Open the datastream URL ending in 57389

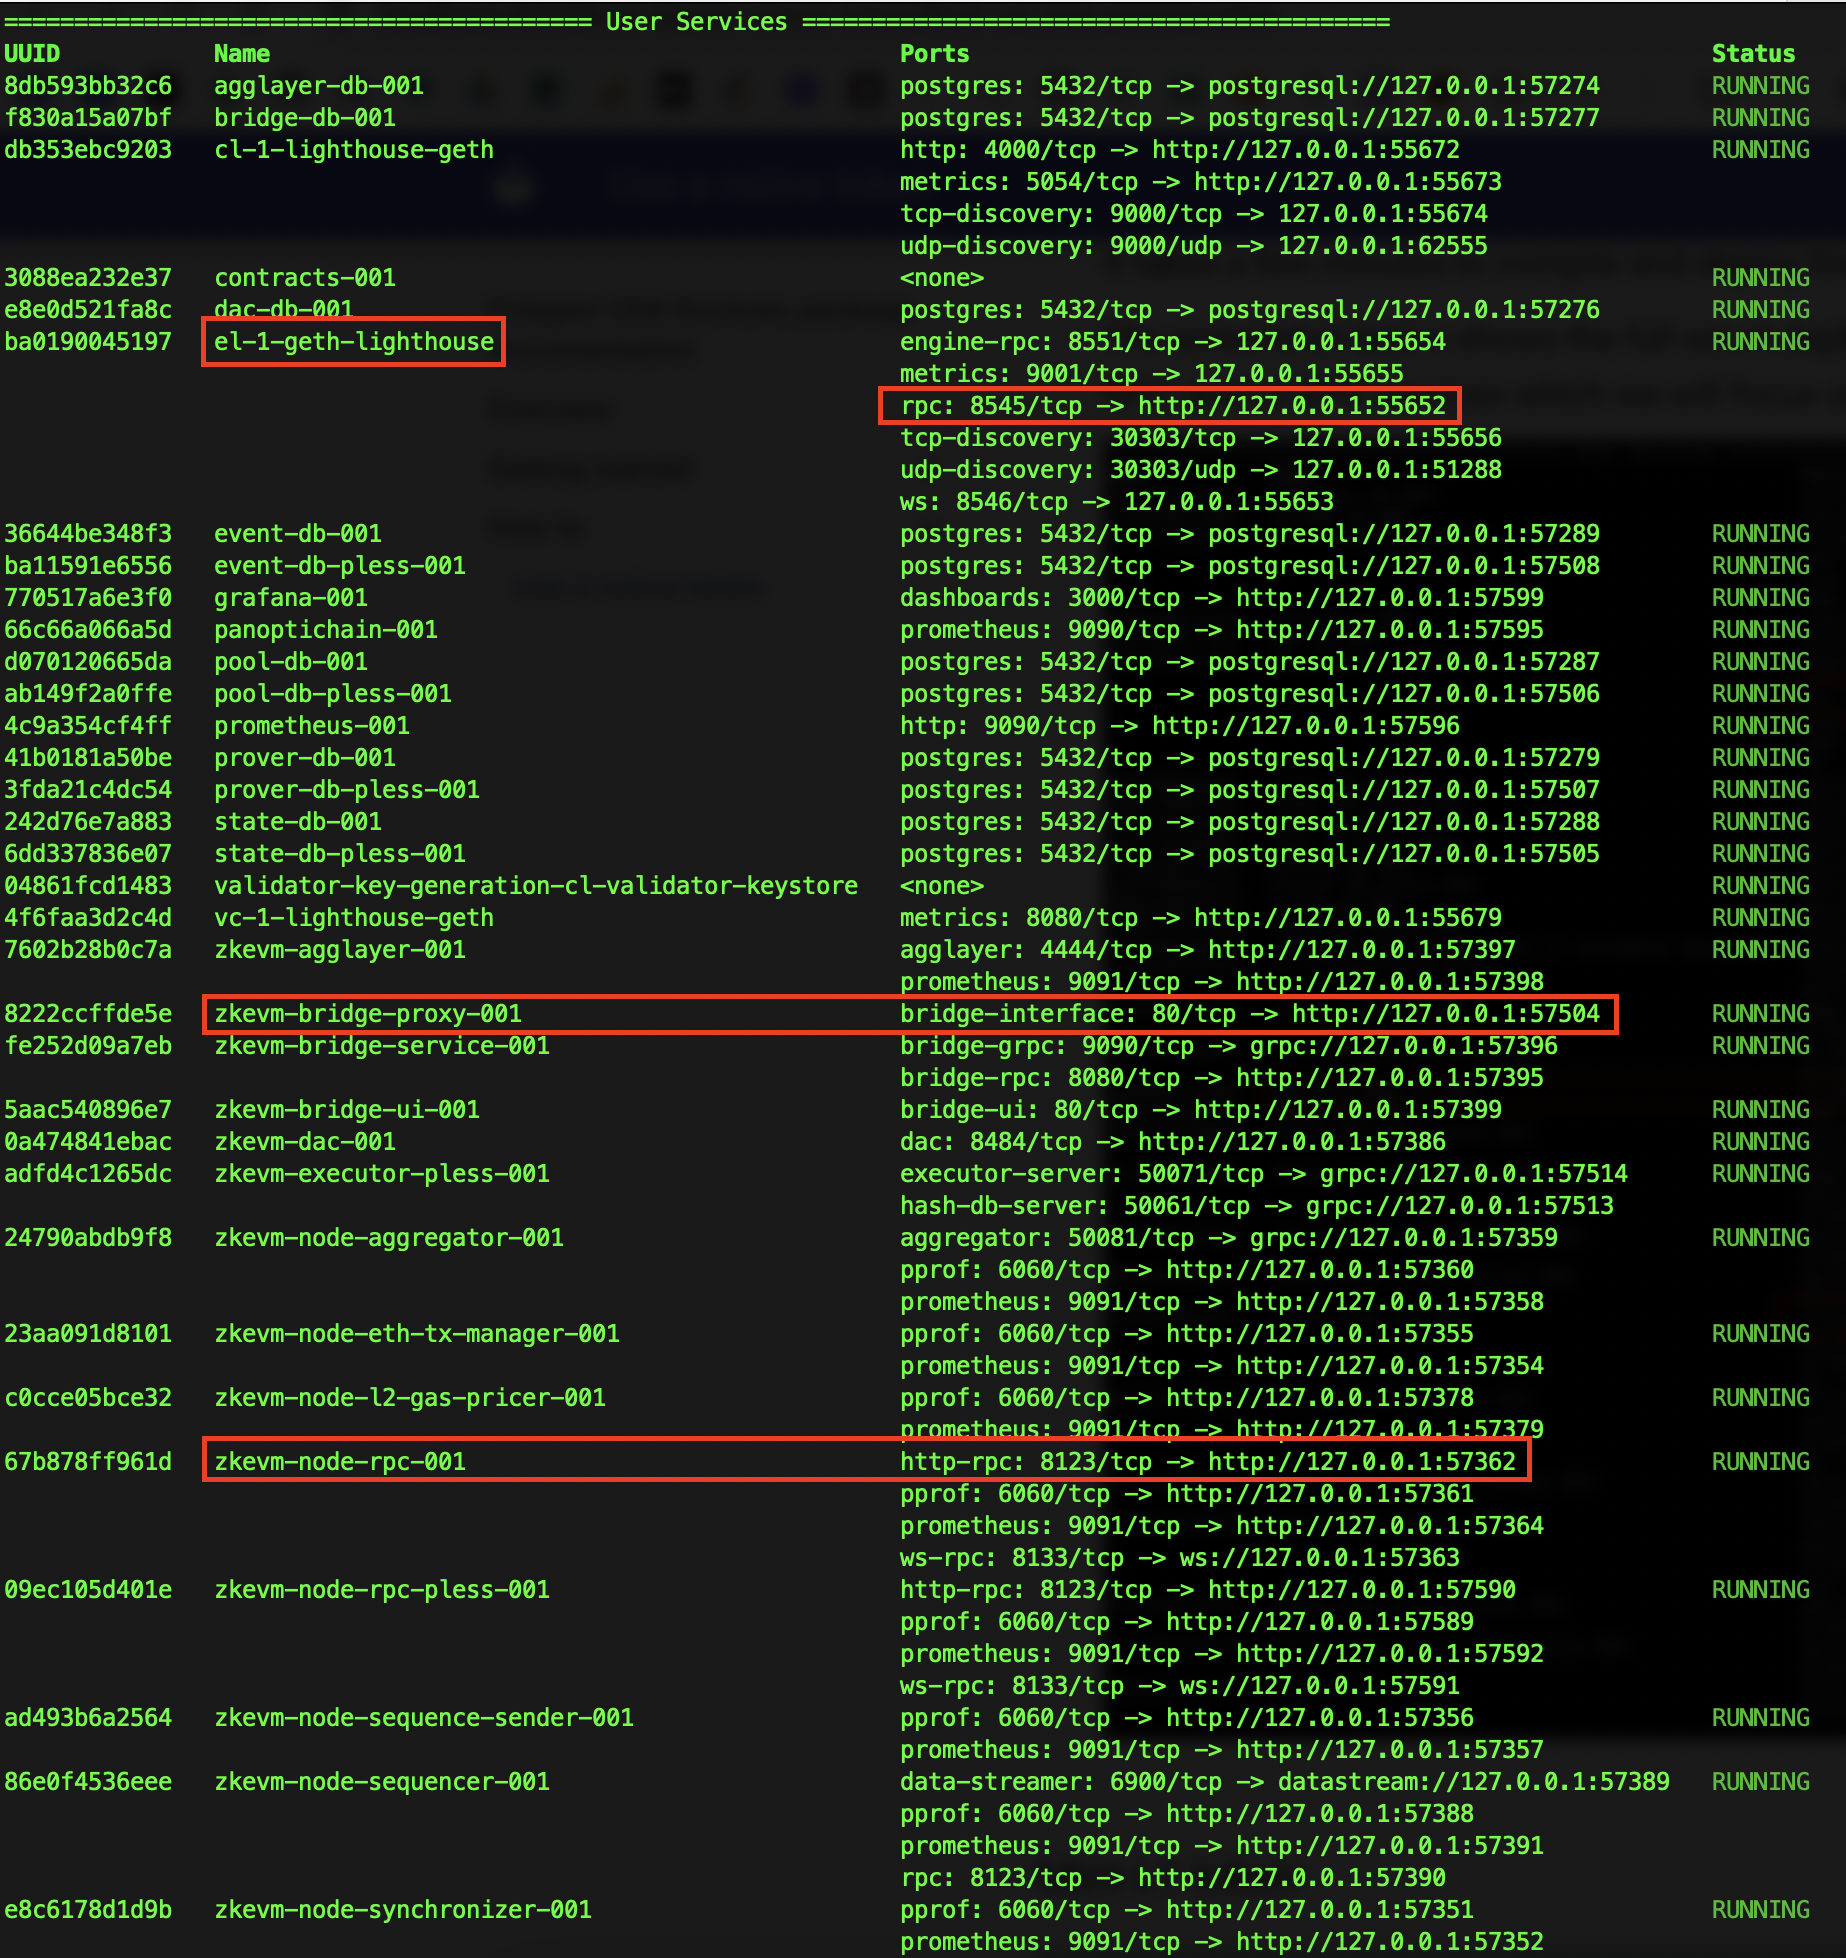coord(1473,1782)
